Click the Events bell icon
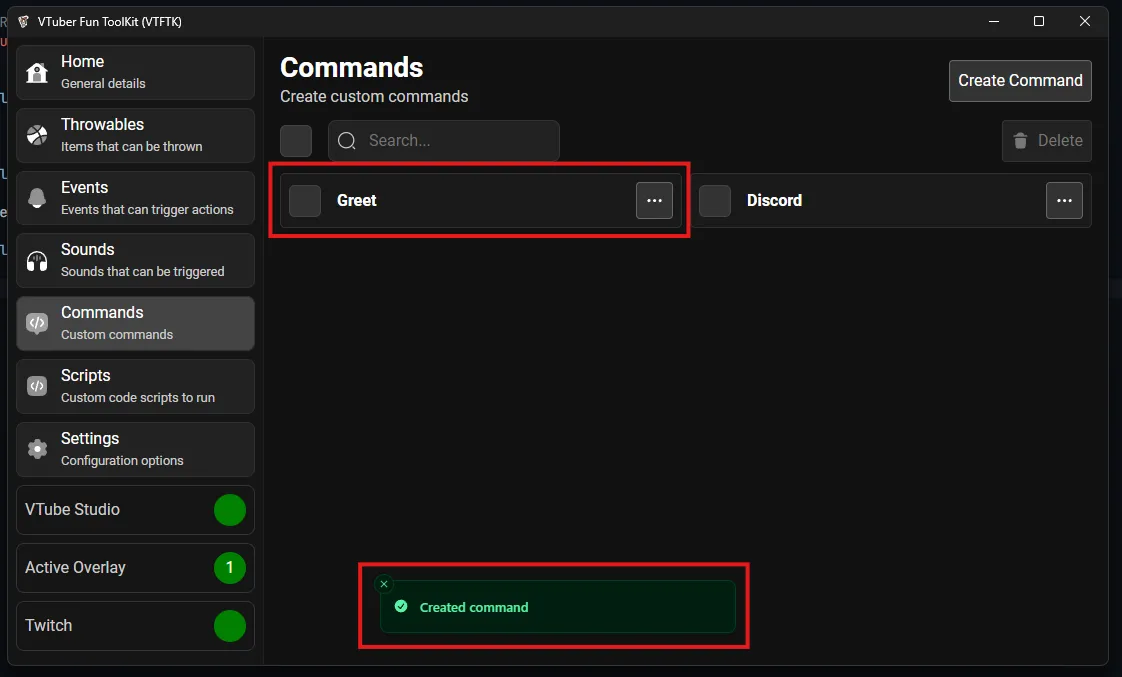 click(37, 198)
